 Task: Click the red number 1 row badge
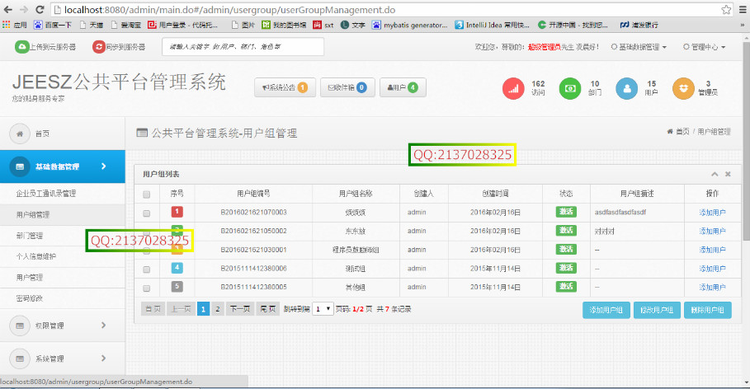click(x=177, y=211)
